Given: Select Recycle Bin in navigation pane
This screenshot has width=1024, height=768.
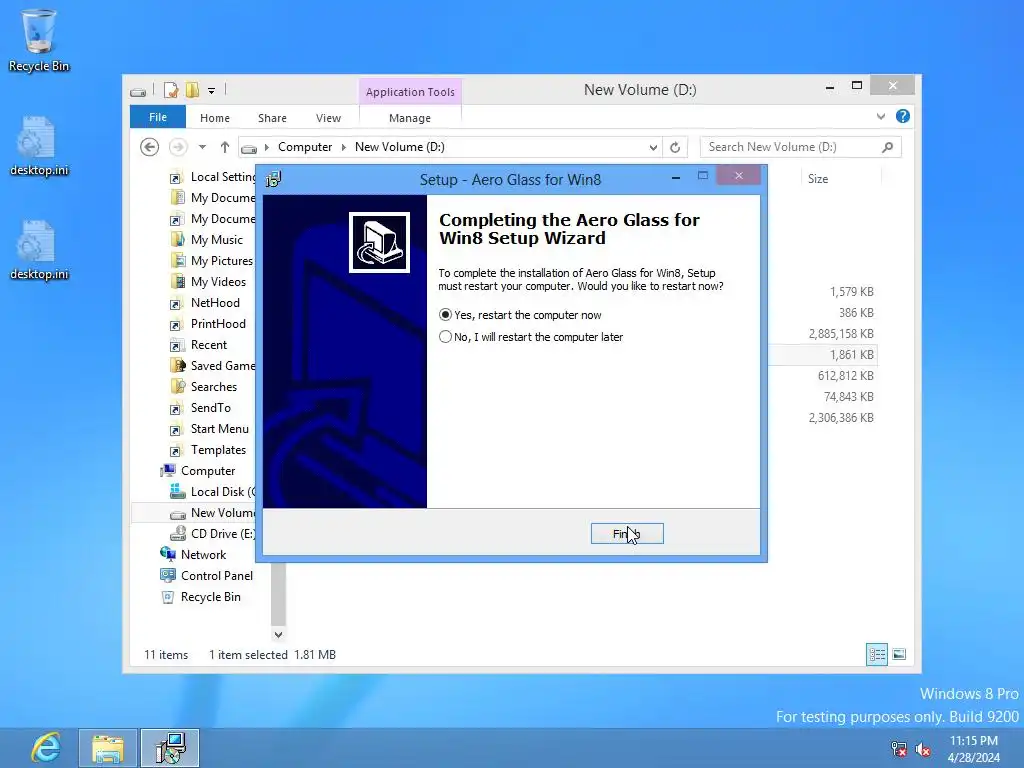Looking at the screenshot, I should click(201, 596).
